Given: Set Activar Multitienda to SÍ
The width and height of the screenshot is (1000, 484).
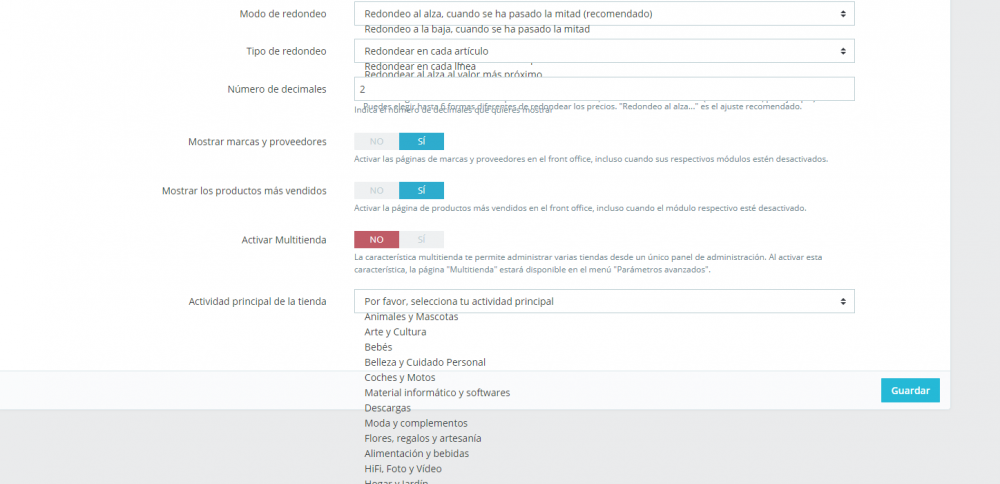Looking at the screenshot, I should coord(422,240).
